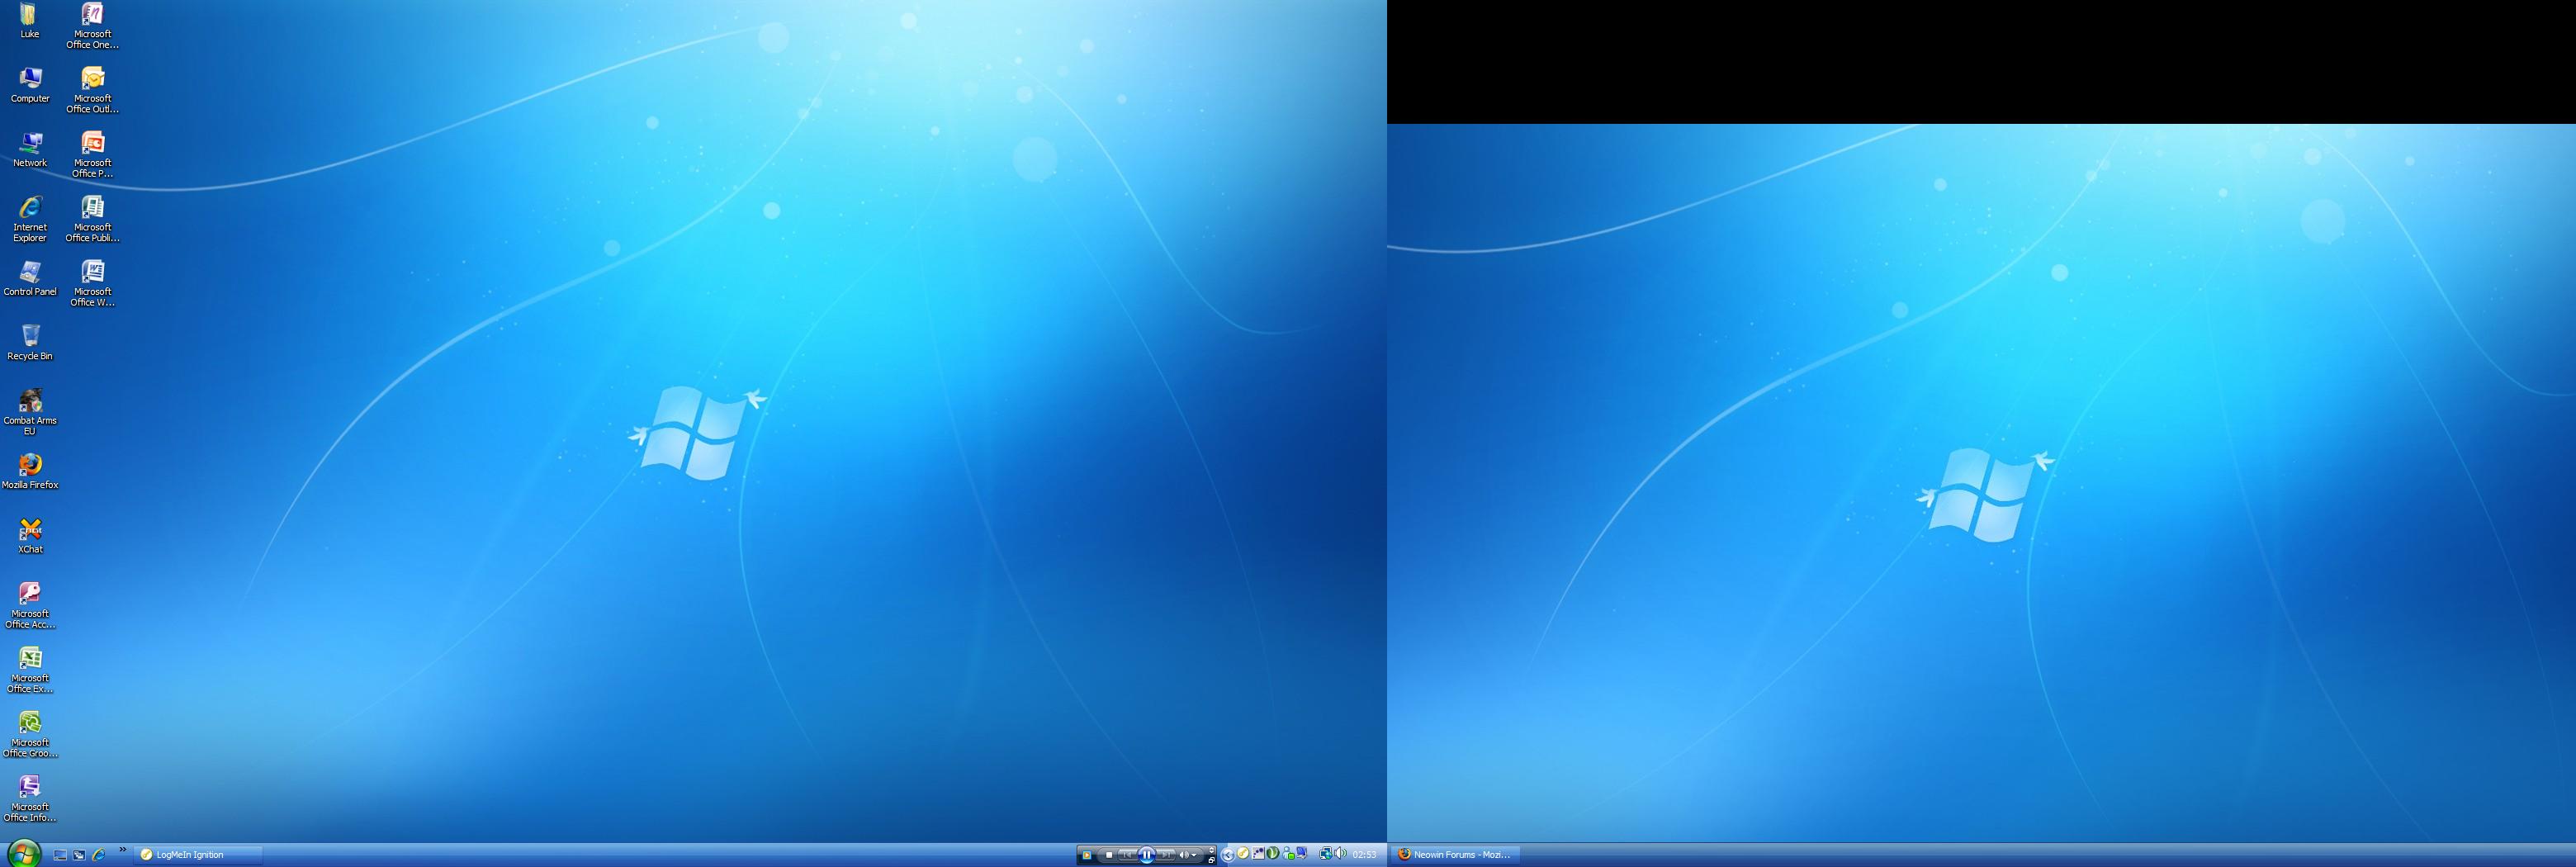
Task: Collapse the system tray hidden icons arrow
Action: (x=1228, y=855)
